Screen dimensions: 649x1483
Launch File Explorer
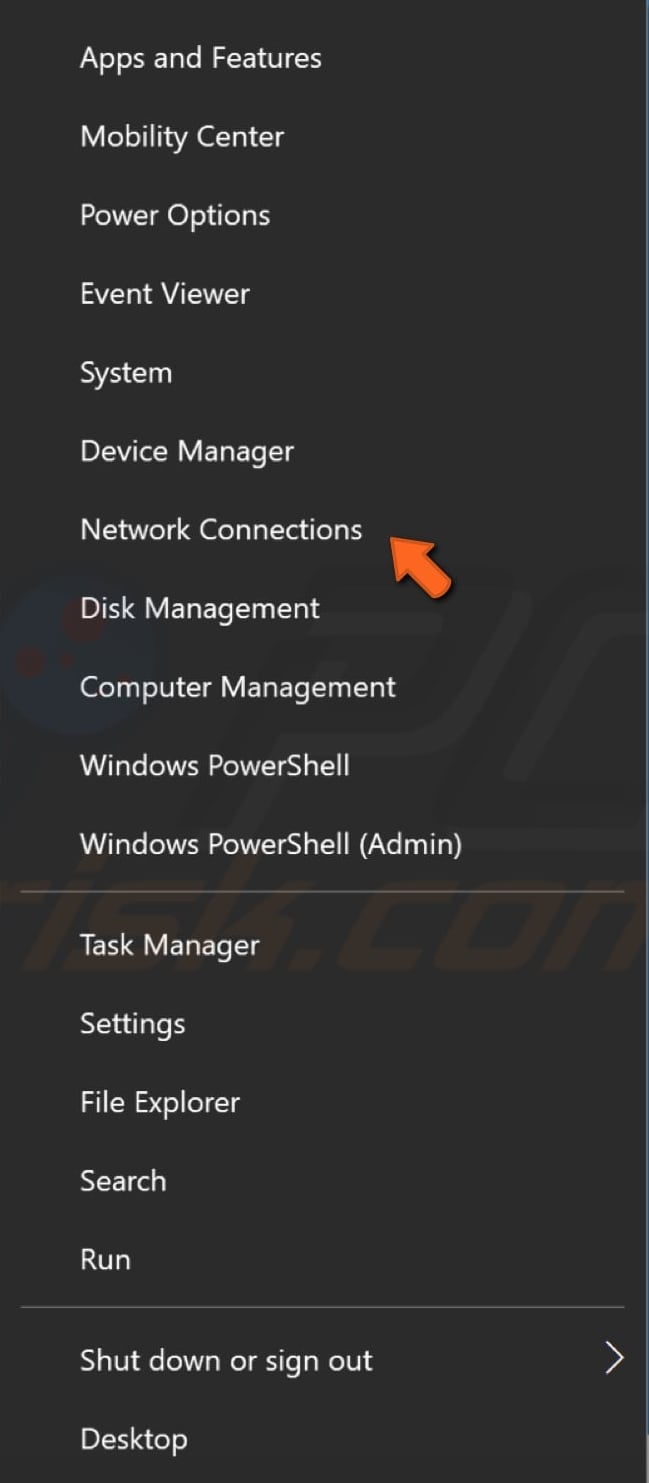pos(159,1102)
